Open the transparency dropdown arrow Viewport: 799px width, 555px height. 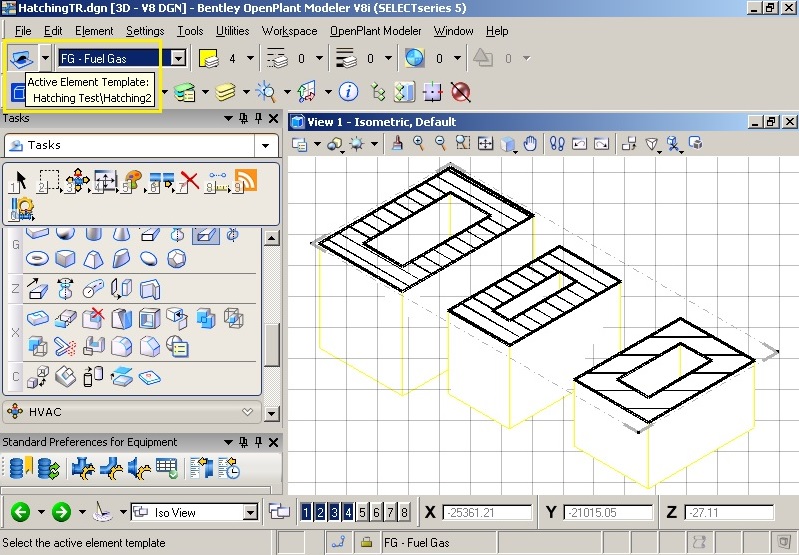[x=457, y=59]
